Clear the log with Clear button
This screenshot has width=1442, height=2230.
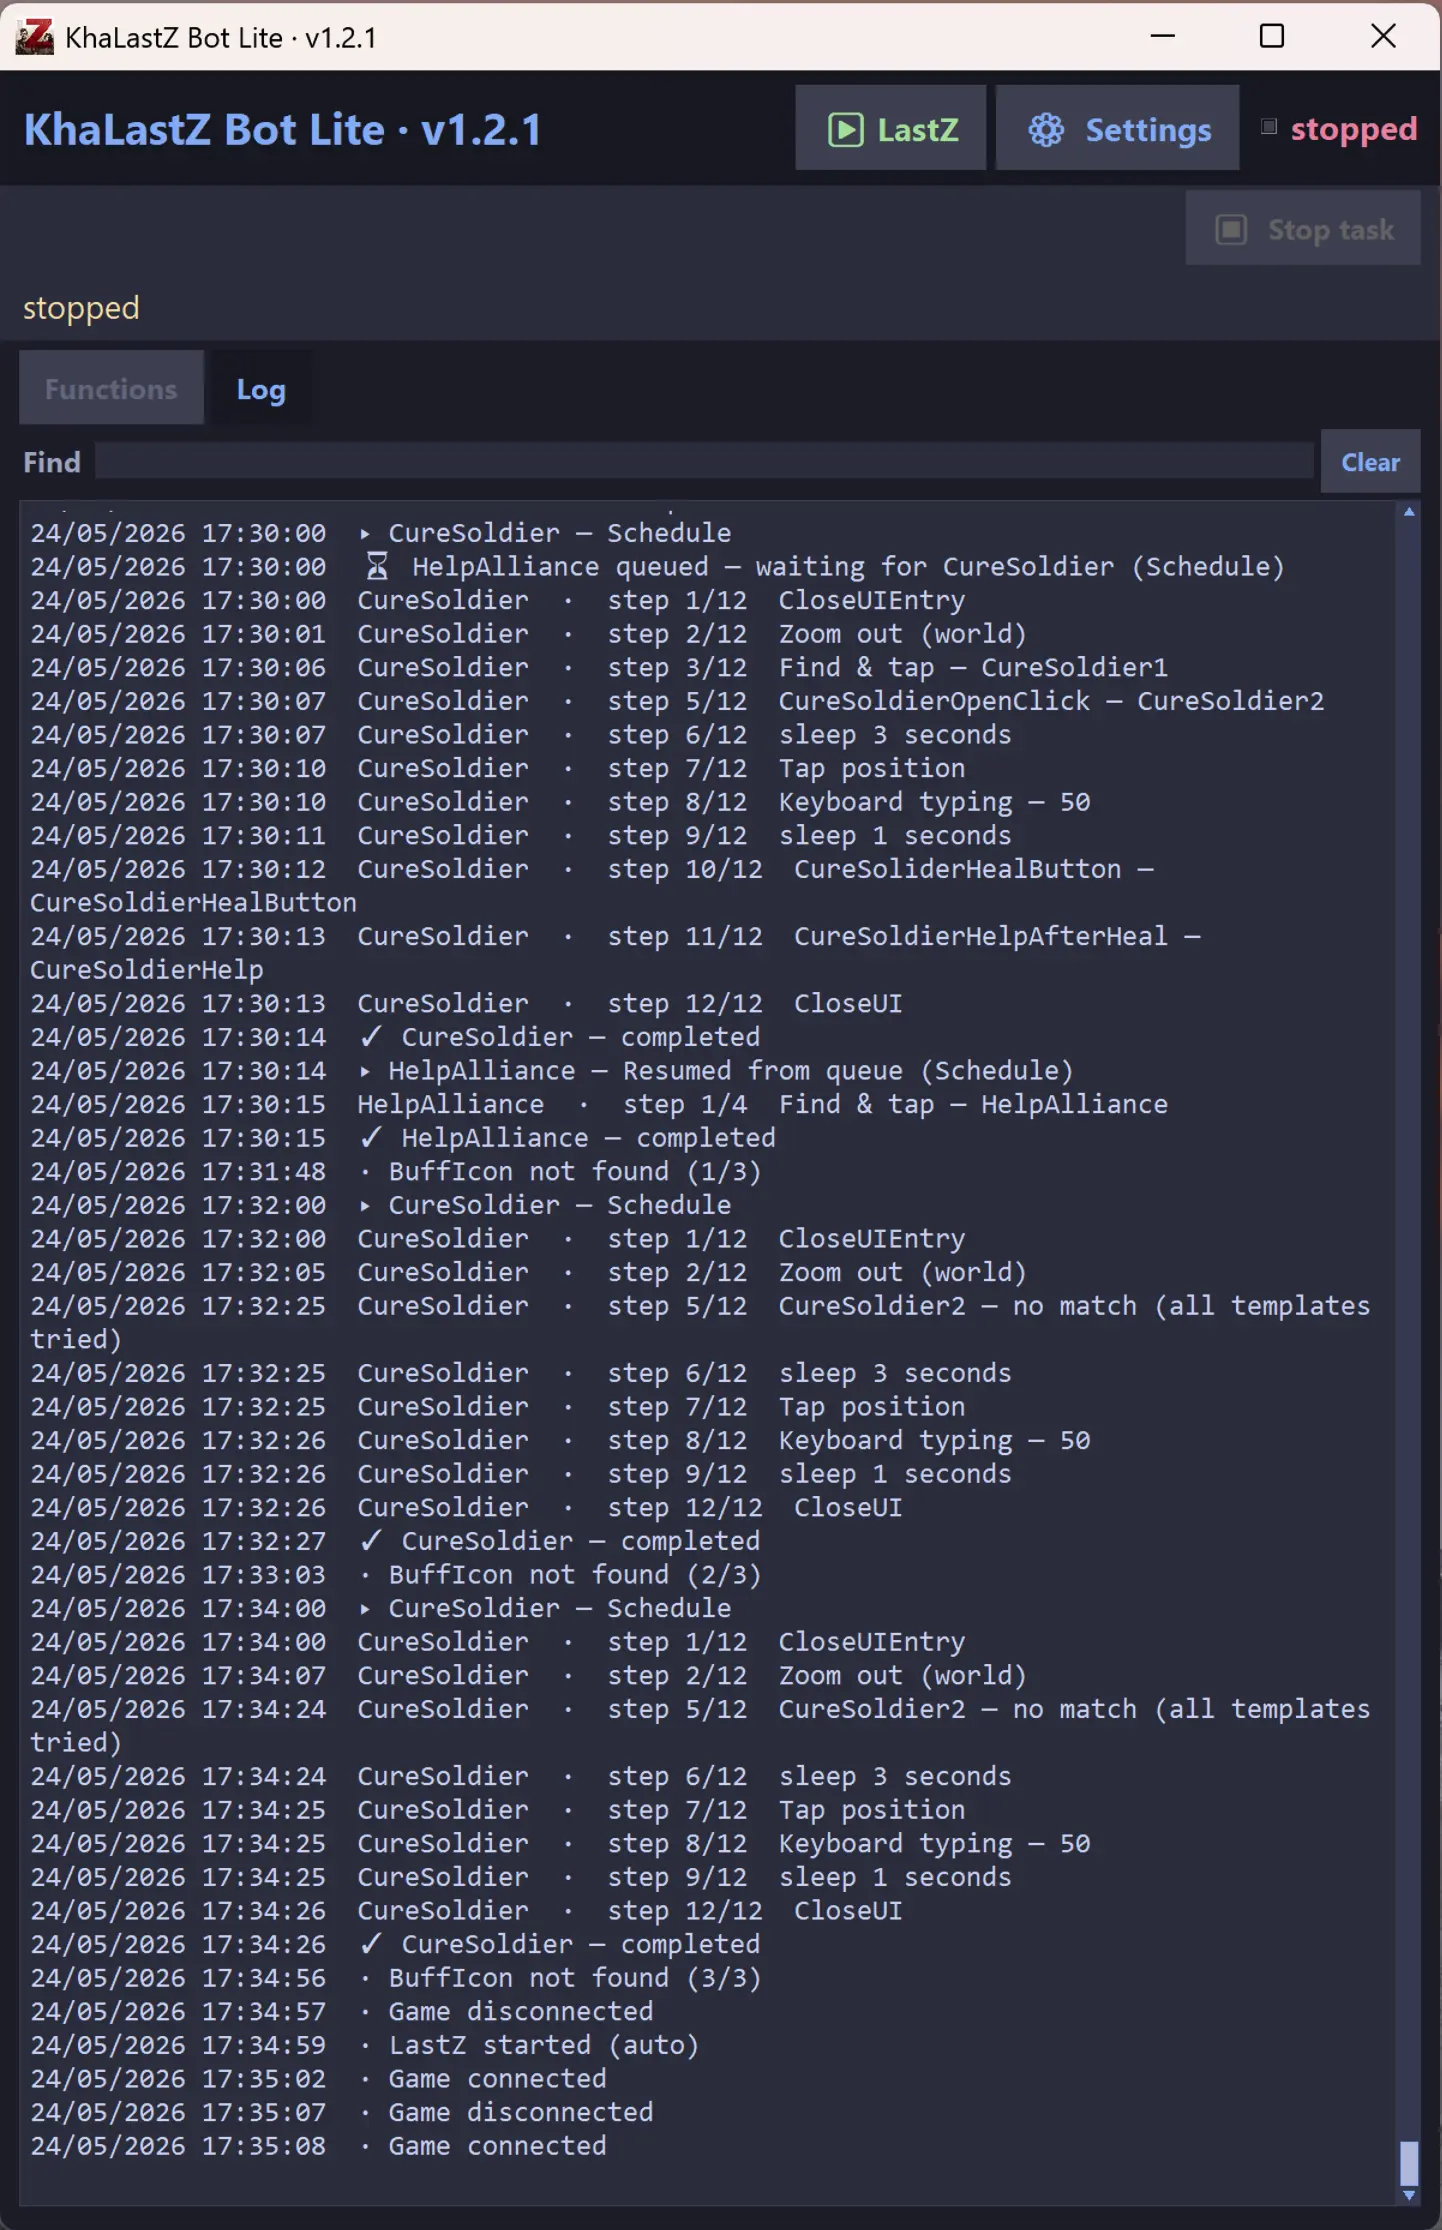point(1370,462)
